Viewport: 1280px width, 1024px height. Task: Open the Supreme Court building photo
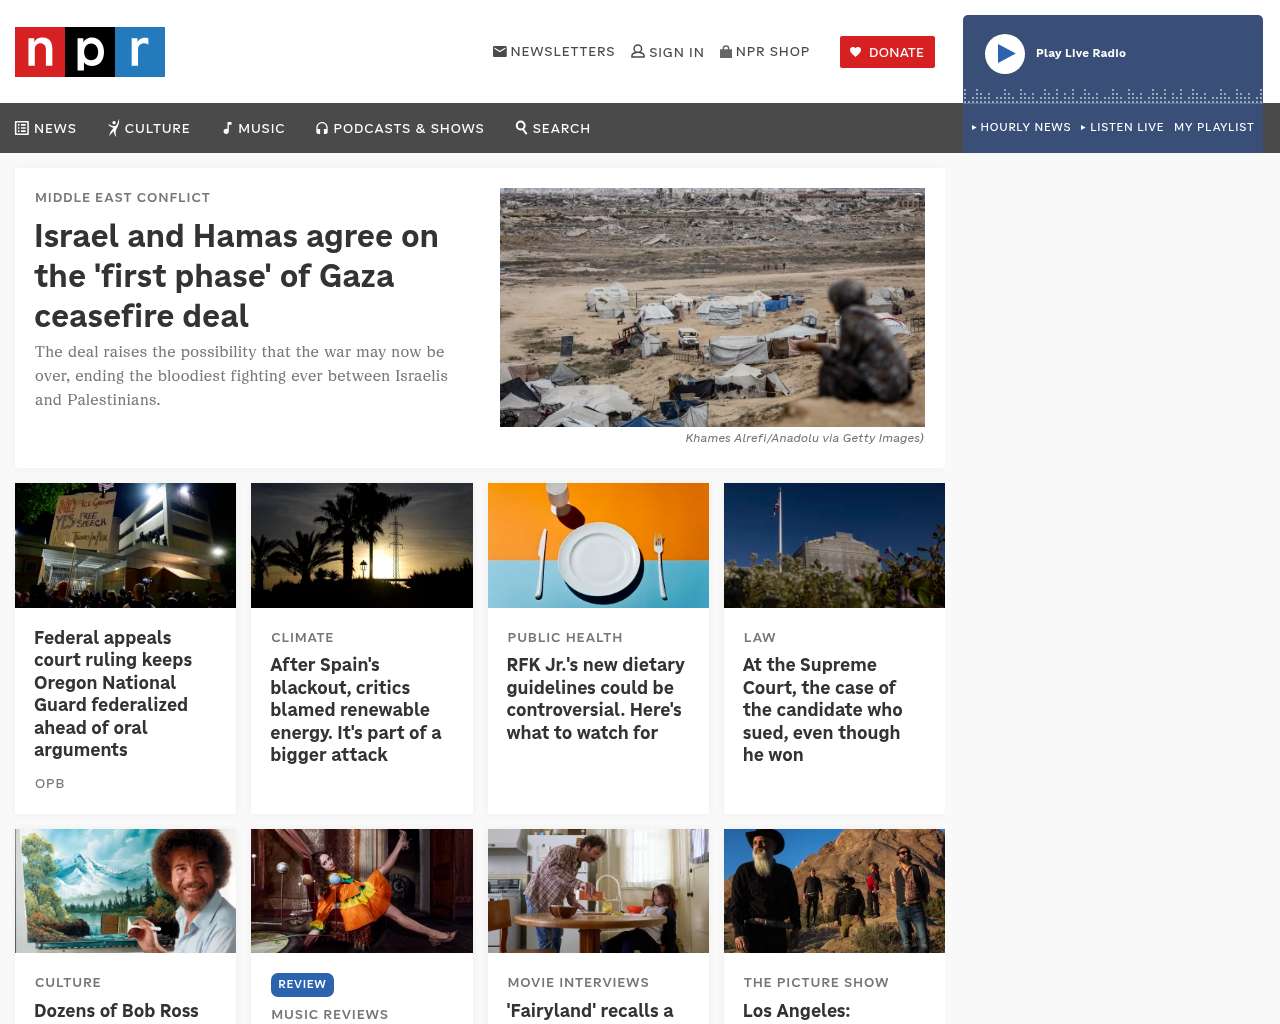click(834, 545)
